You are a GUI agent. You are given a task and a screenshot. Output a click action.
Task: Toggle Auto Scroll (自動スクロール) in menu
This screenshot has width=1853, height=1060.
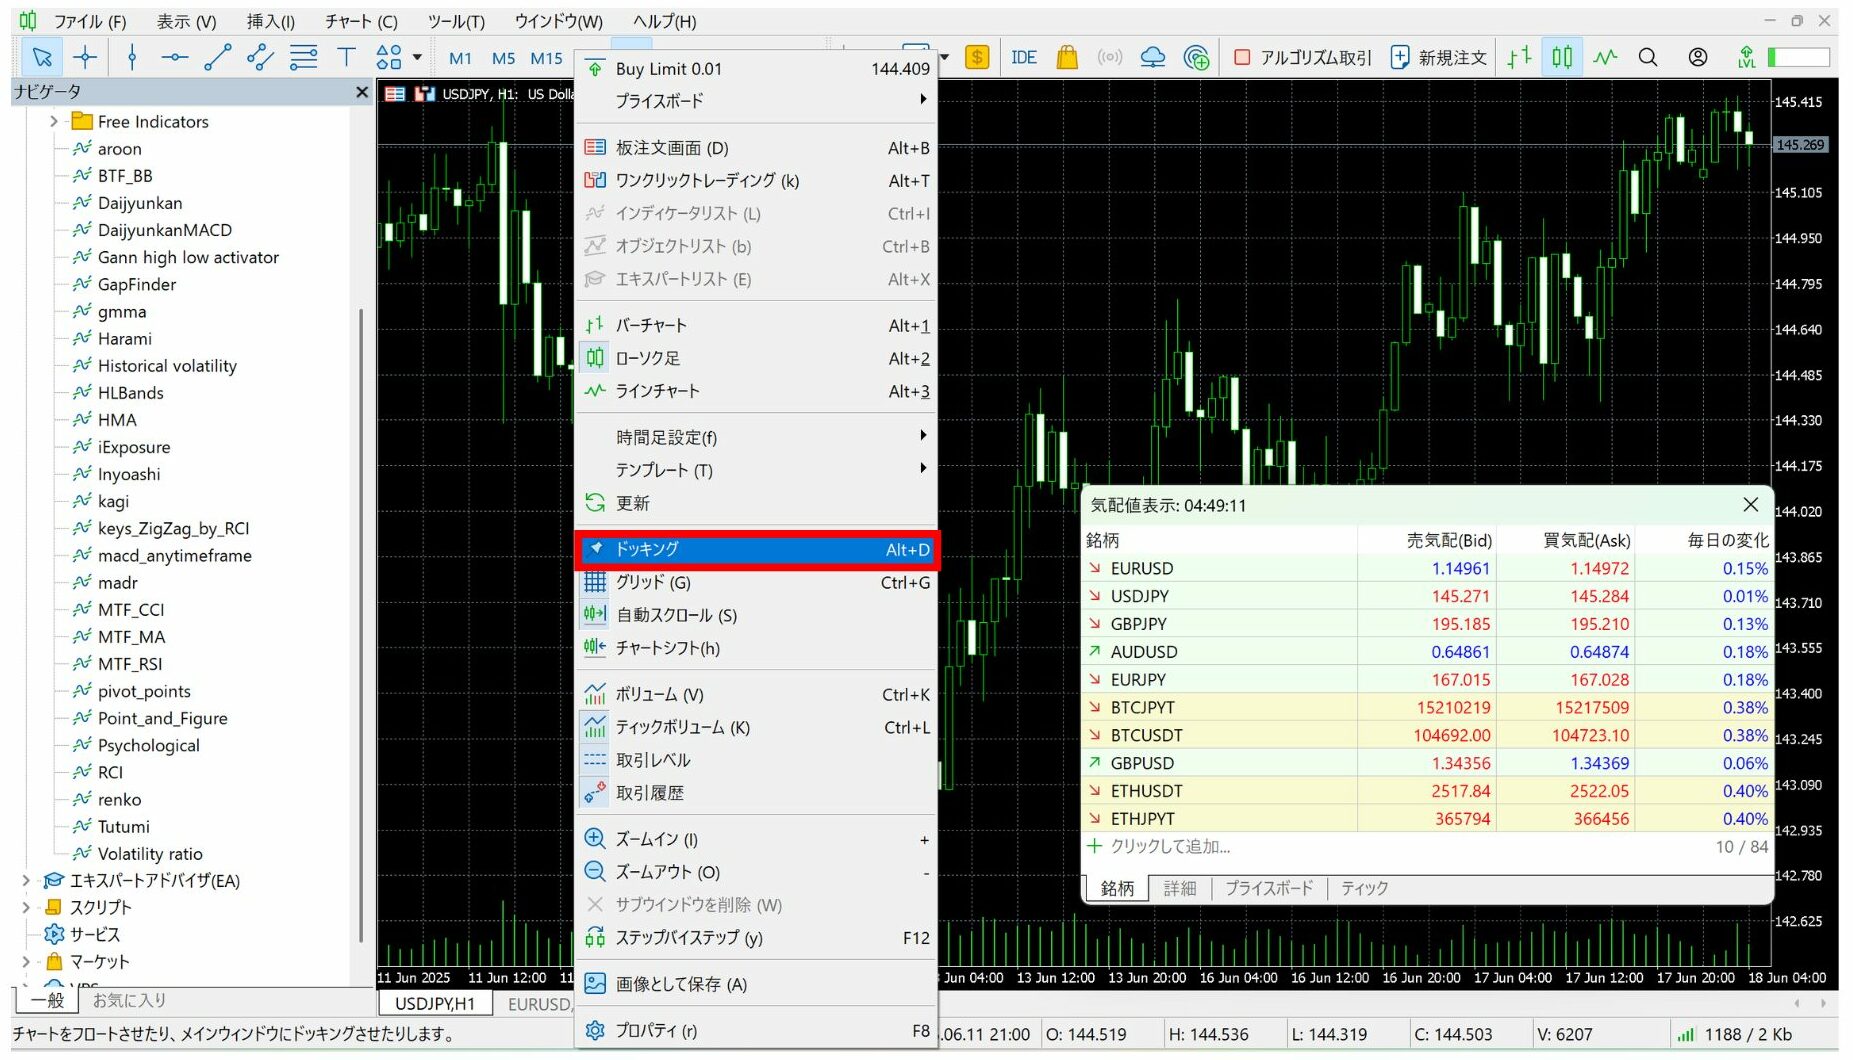click(676, 615)
